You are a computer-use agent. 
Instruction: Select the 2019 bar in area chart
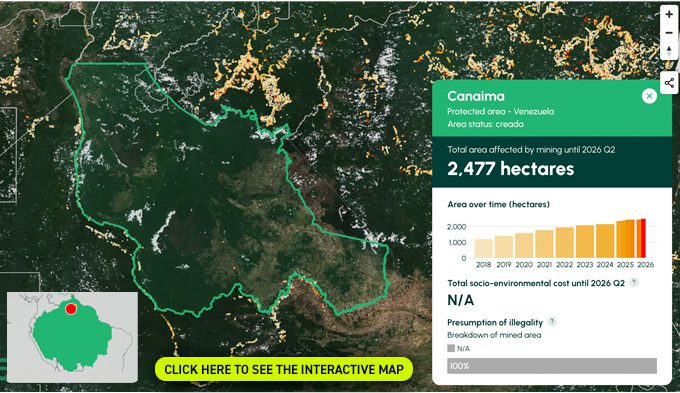(504, 247)
